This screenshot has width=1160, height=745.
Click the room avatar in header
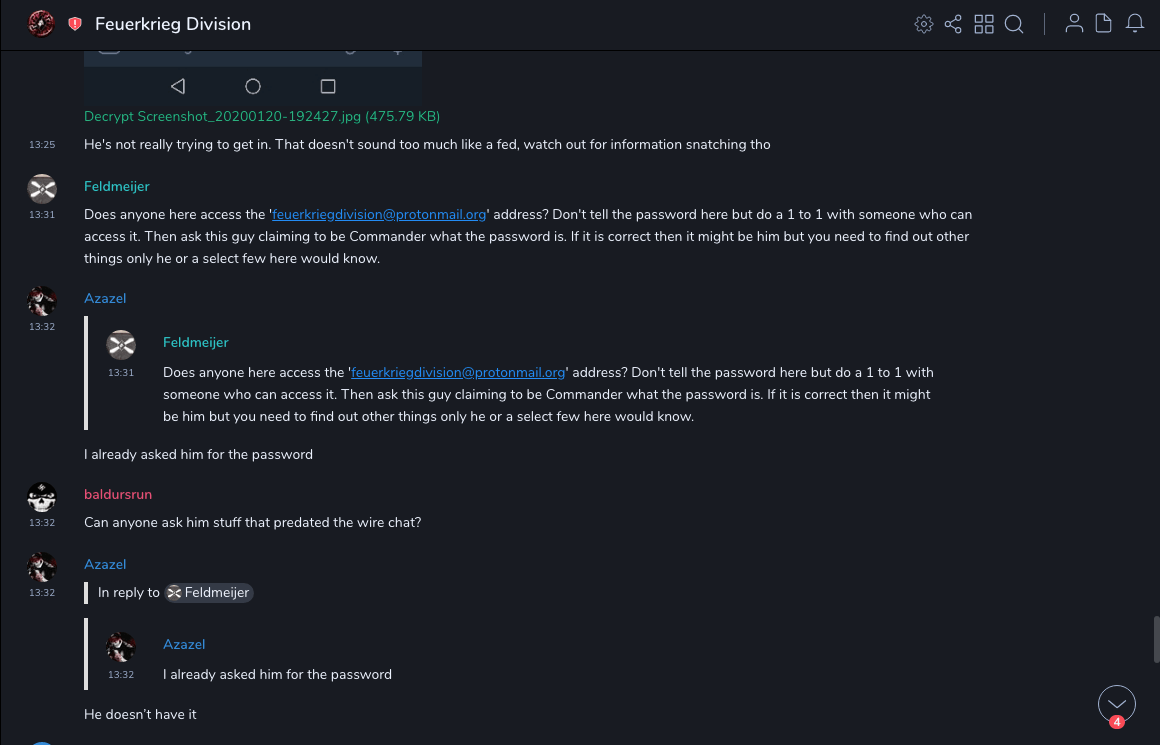41,24
